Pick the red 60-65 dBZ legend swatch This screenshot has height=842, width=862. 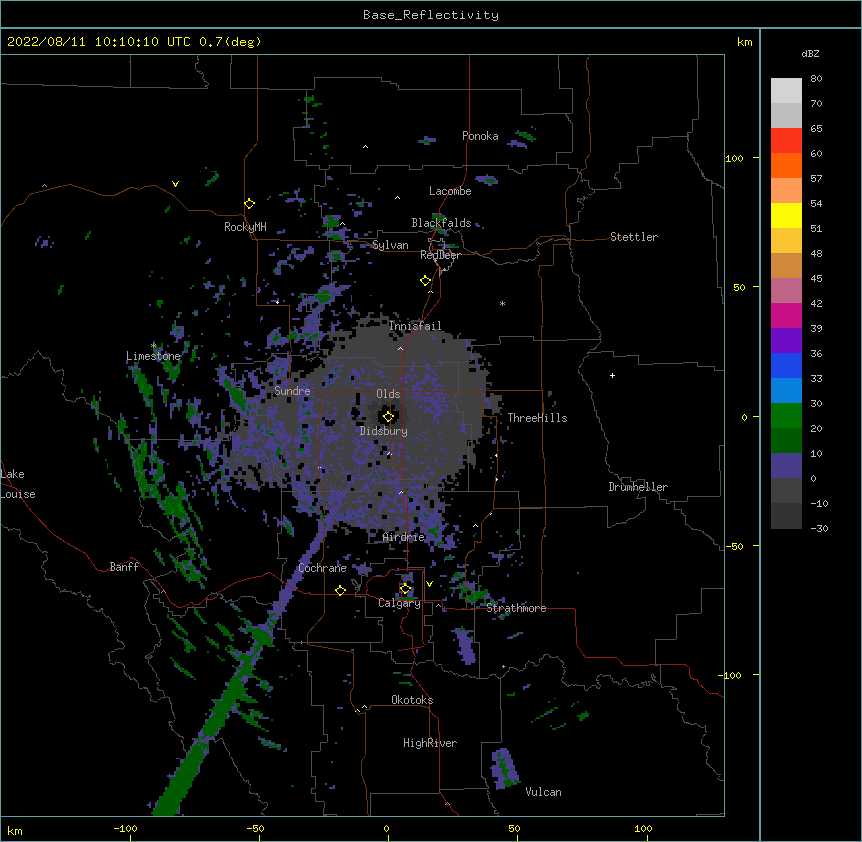[x=786, y=140]
